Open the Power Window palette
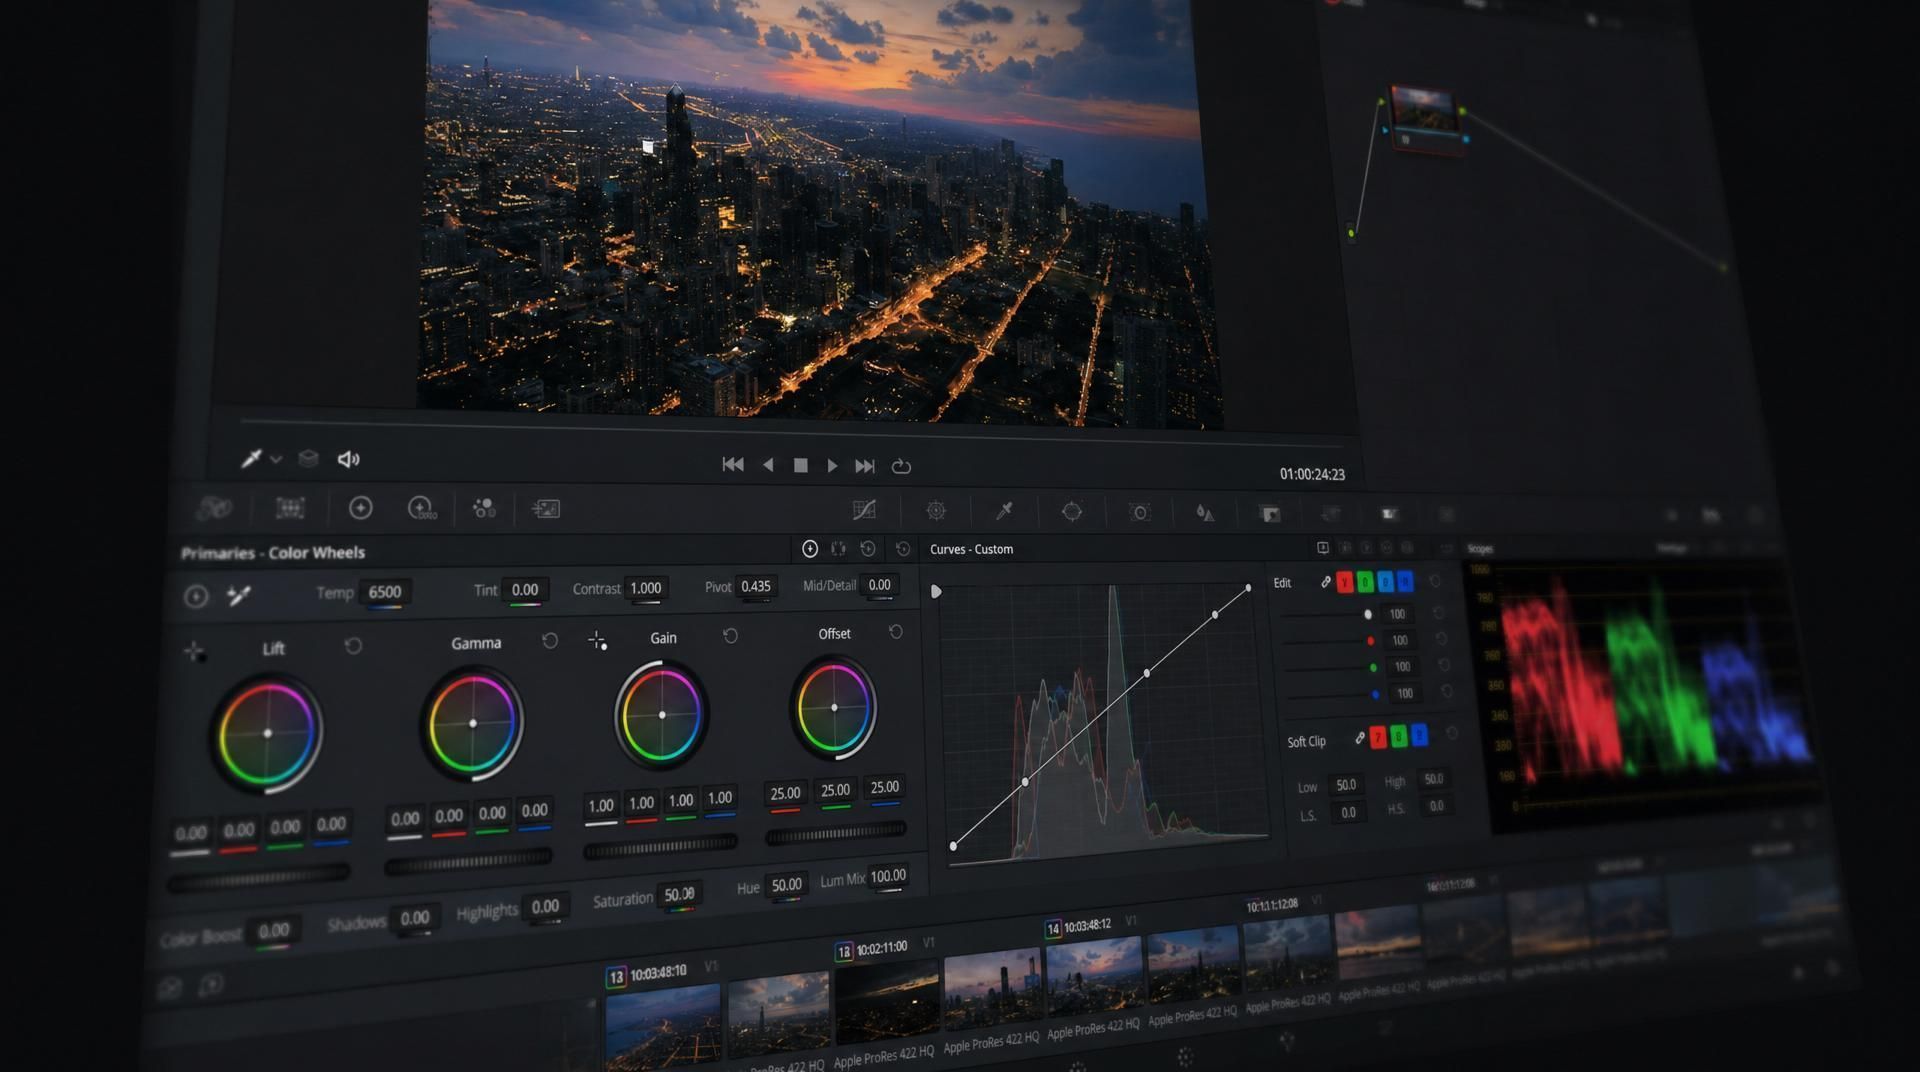Viewport: 1920px width, 1072px height. [x=1072, y=511]
